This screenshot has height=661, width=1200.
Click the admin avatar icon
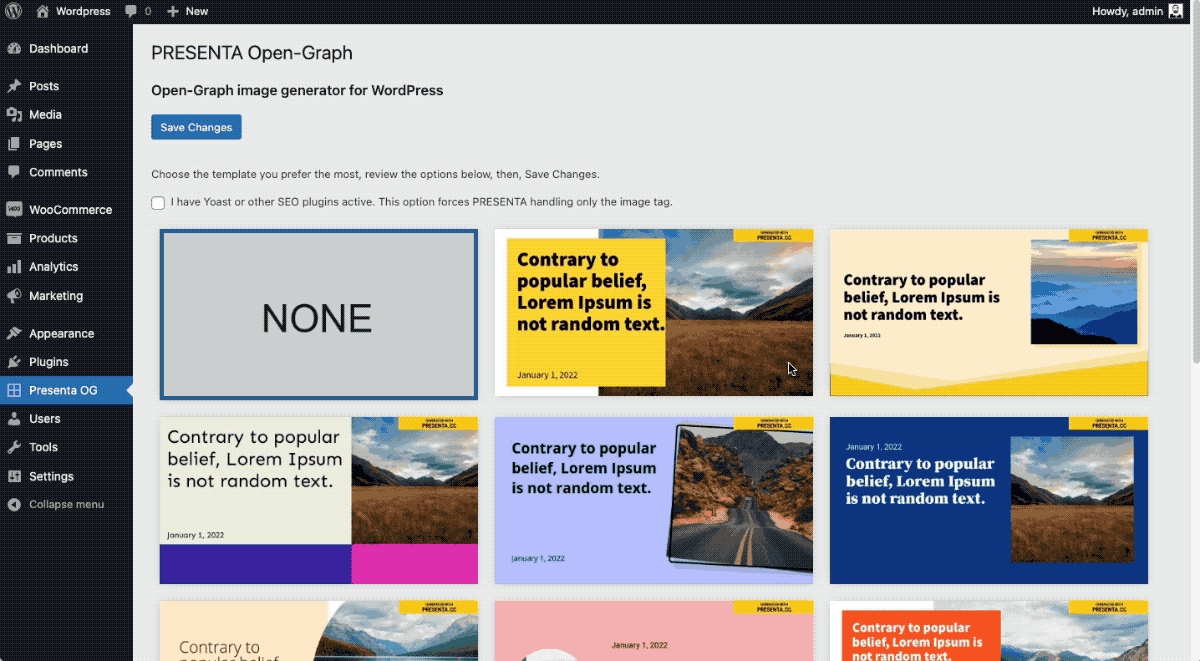click(1175, 11)
